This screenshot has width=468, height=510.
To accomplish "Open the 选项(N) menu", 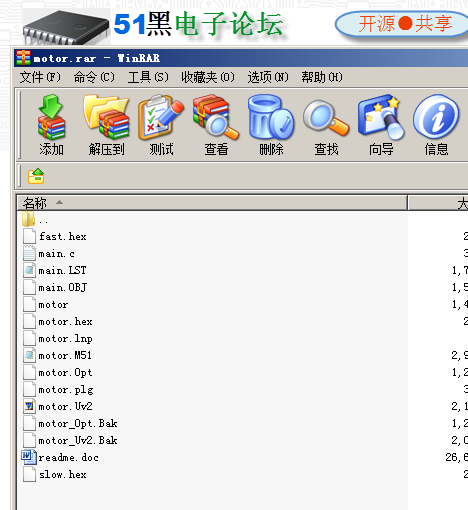I will tap(268, 77).
